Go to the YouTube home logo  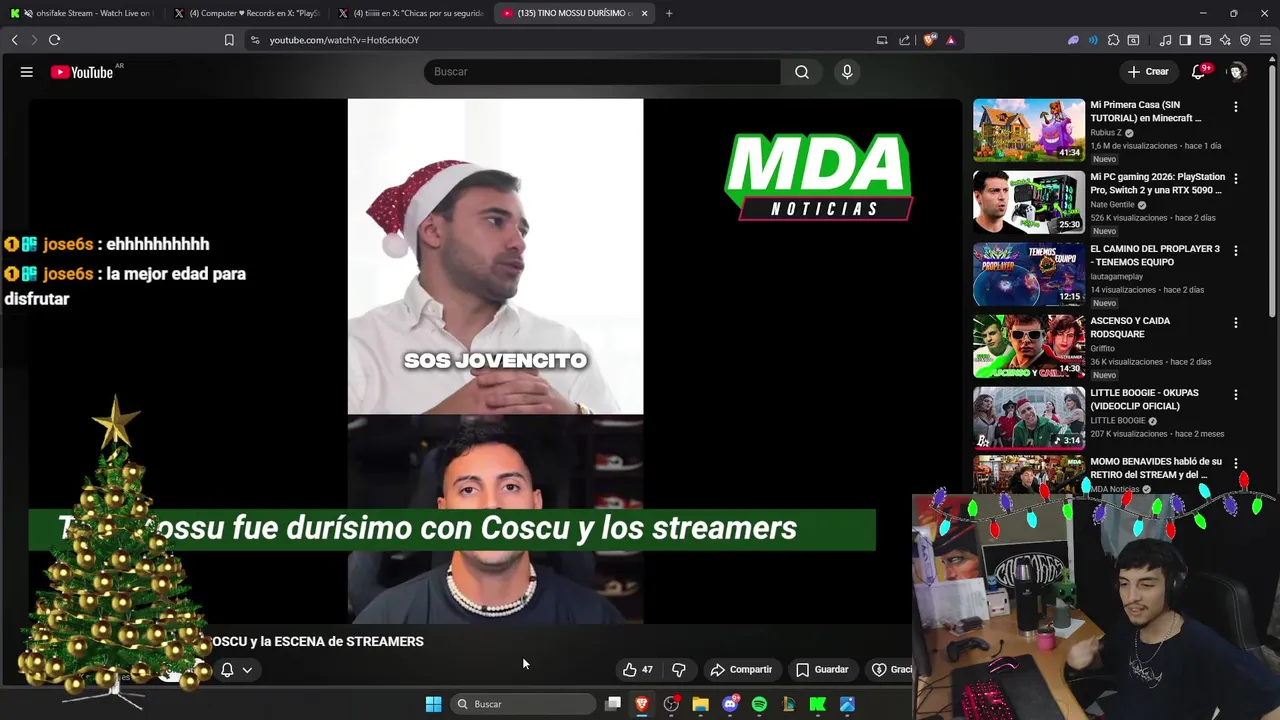82,72
